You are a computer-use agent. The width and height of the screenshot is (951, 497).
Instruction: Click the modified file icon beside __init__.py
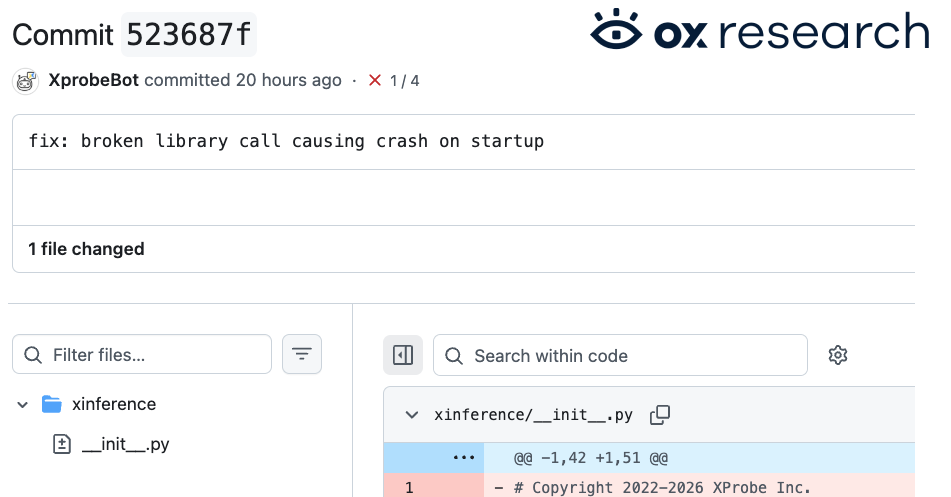click(62, 444)
